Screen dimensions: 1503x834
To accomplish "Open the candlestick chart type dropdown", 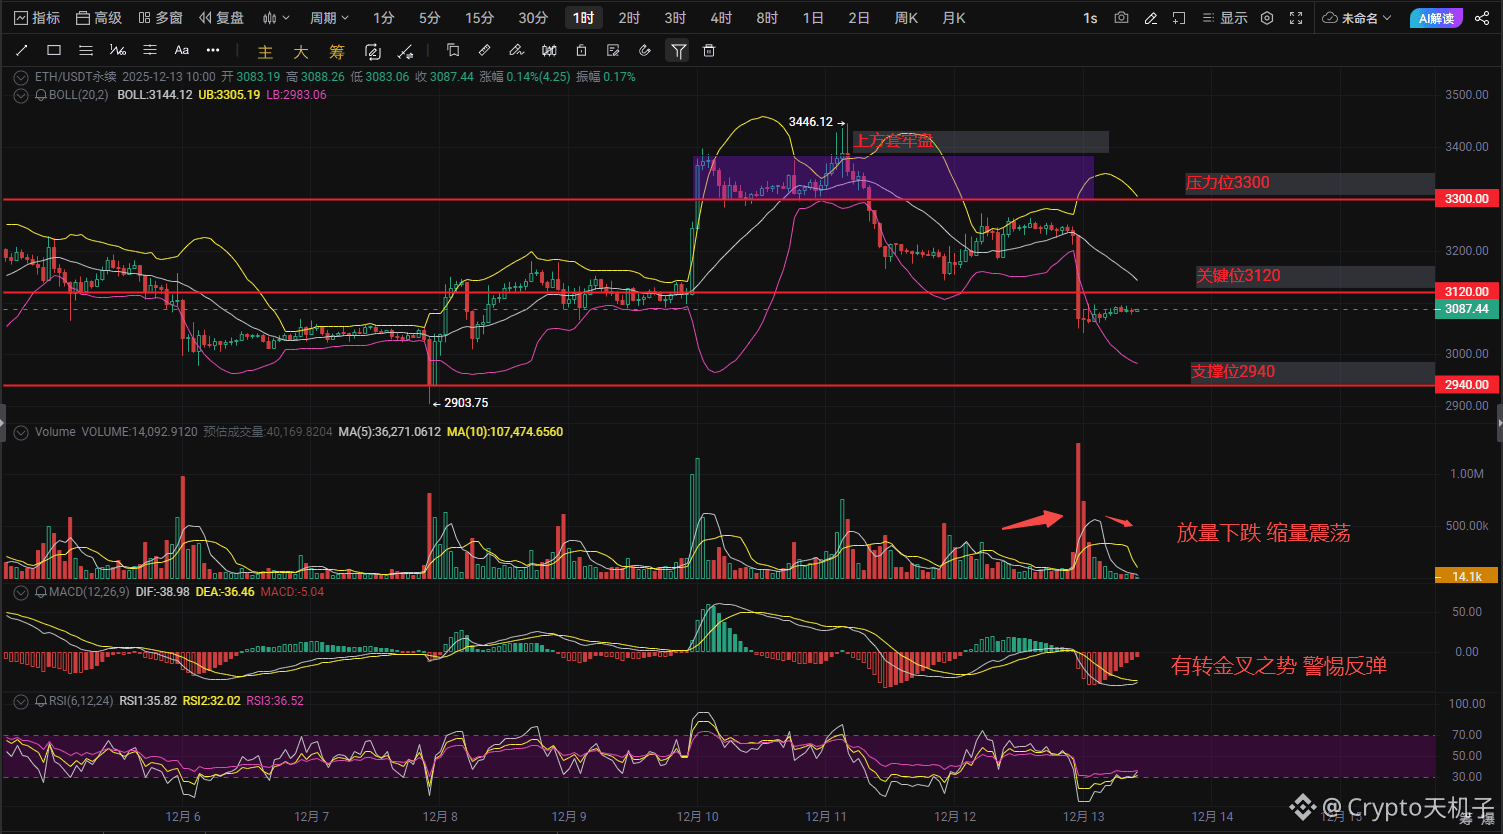I will point(276,18).
